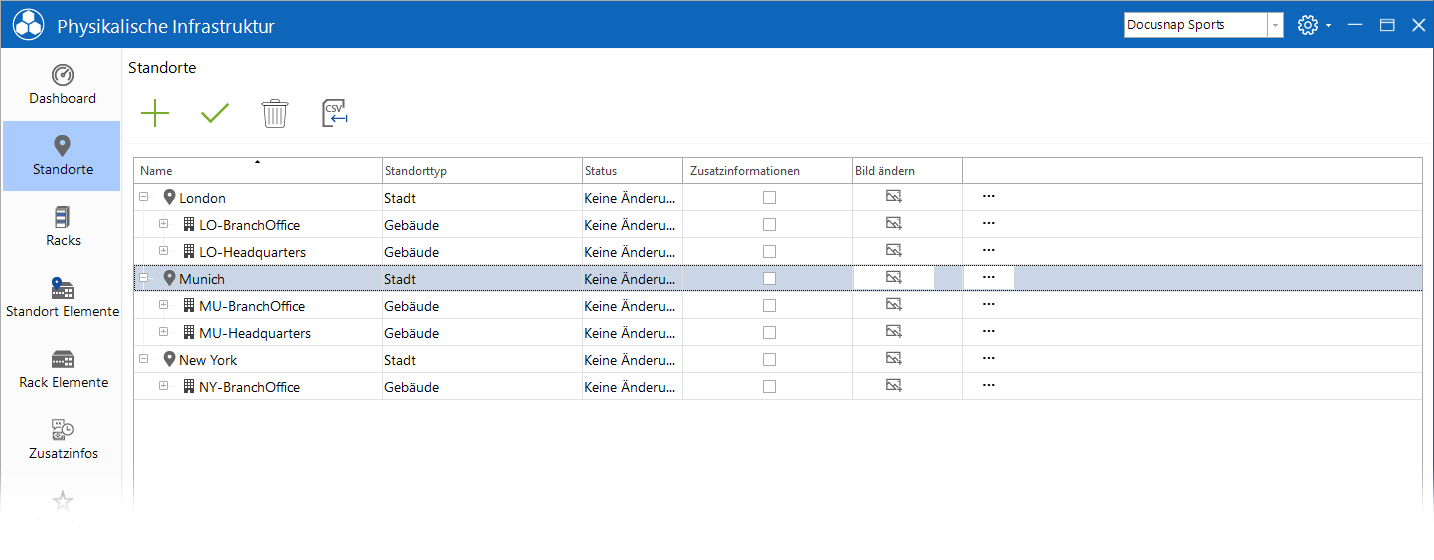Click the trash can delete icon
Screen dimensions: 1434x560
(275, 113)
